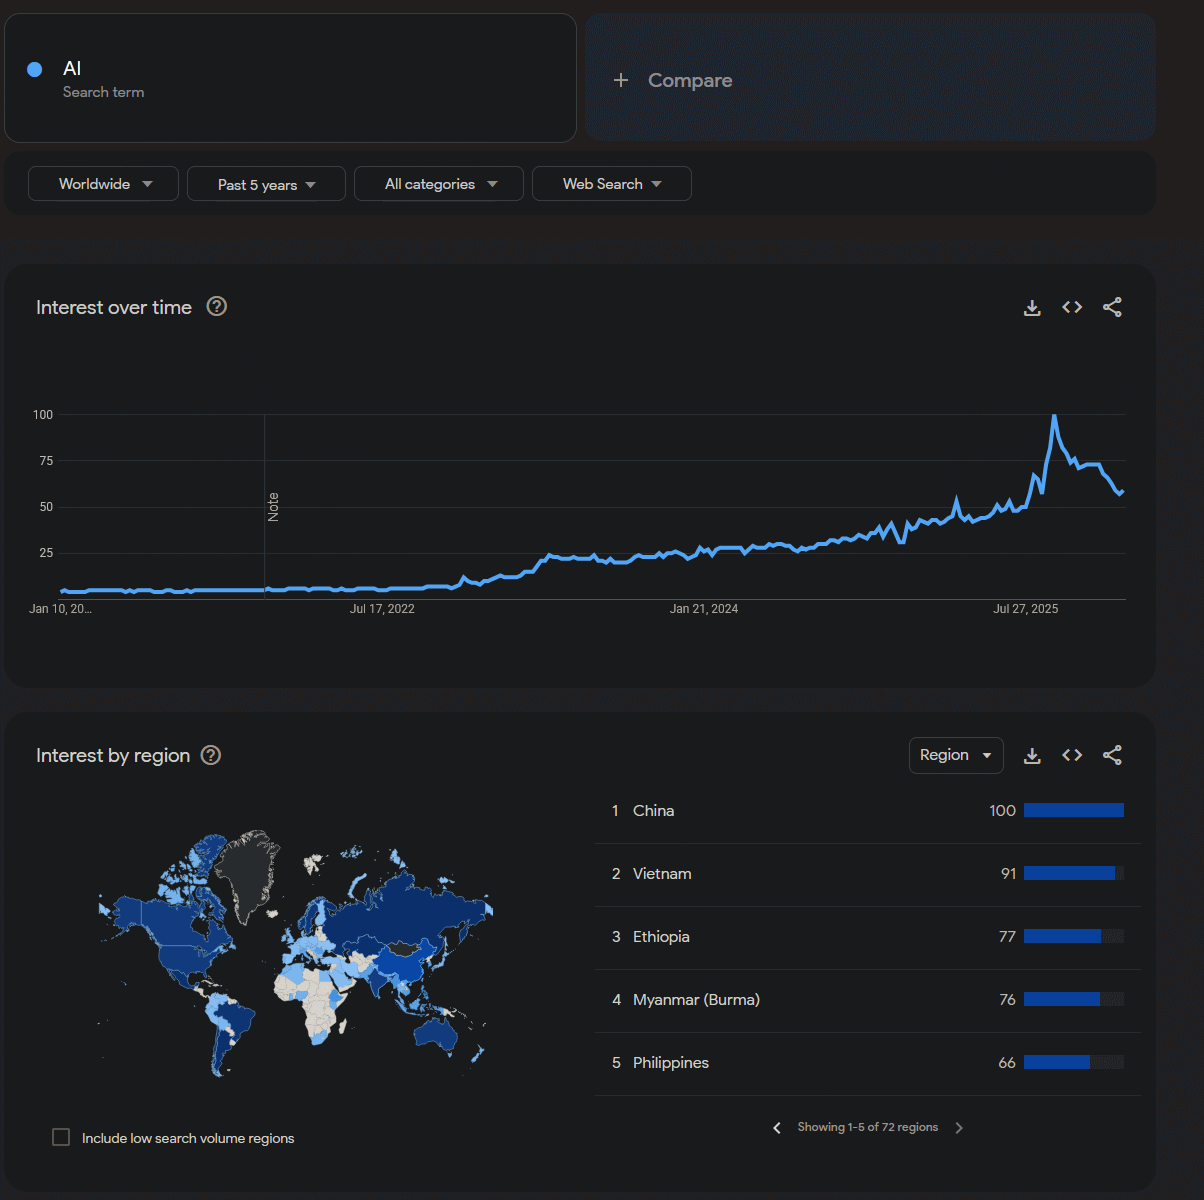Go to next regions page

tap(959, 1128)
